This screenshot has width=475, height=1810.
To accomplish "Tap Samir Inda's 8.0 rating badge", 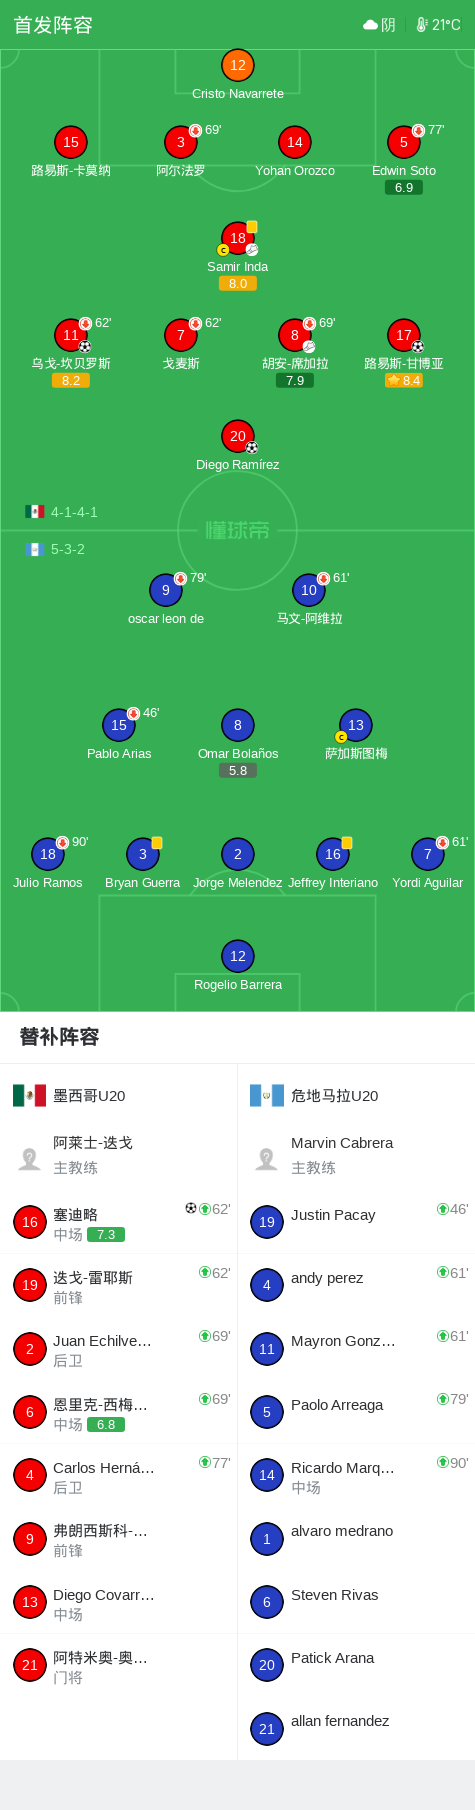I will (238, 284).
